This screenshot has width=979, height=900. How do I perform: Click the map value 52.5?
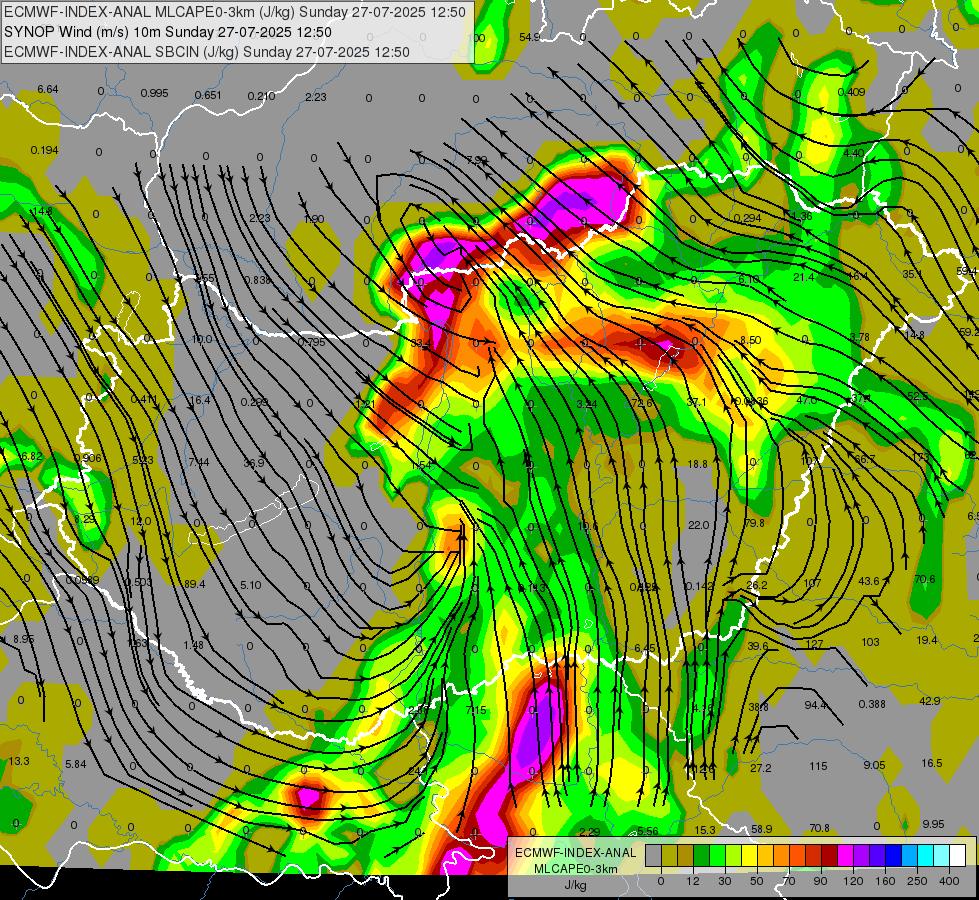918,396
